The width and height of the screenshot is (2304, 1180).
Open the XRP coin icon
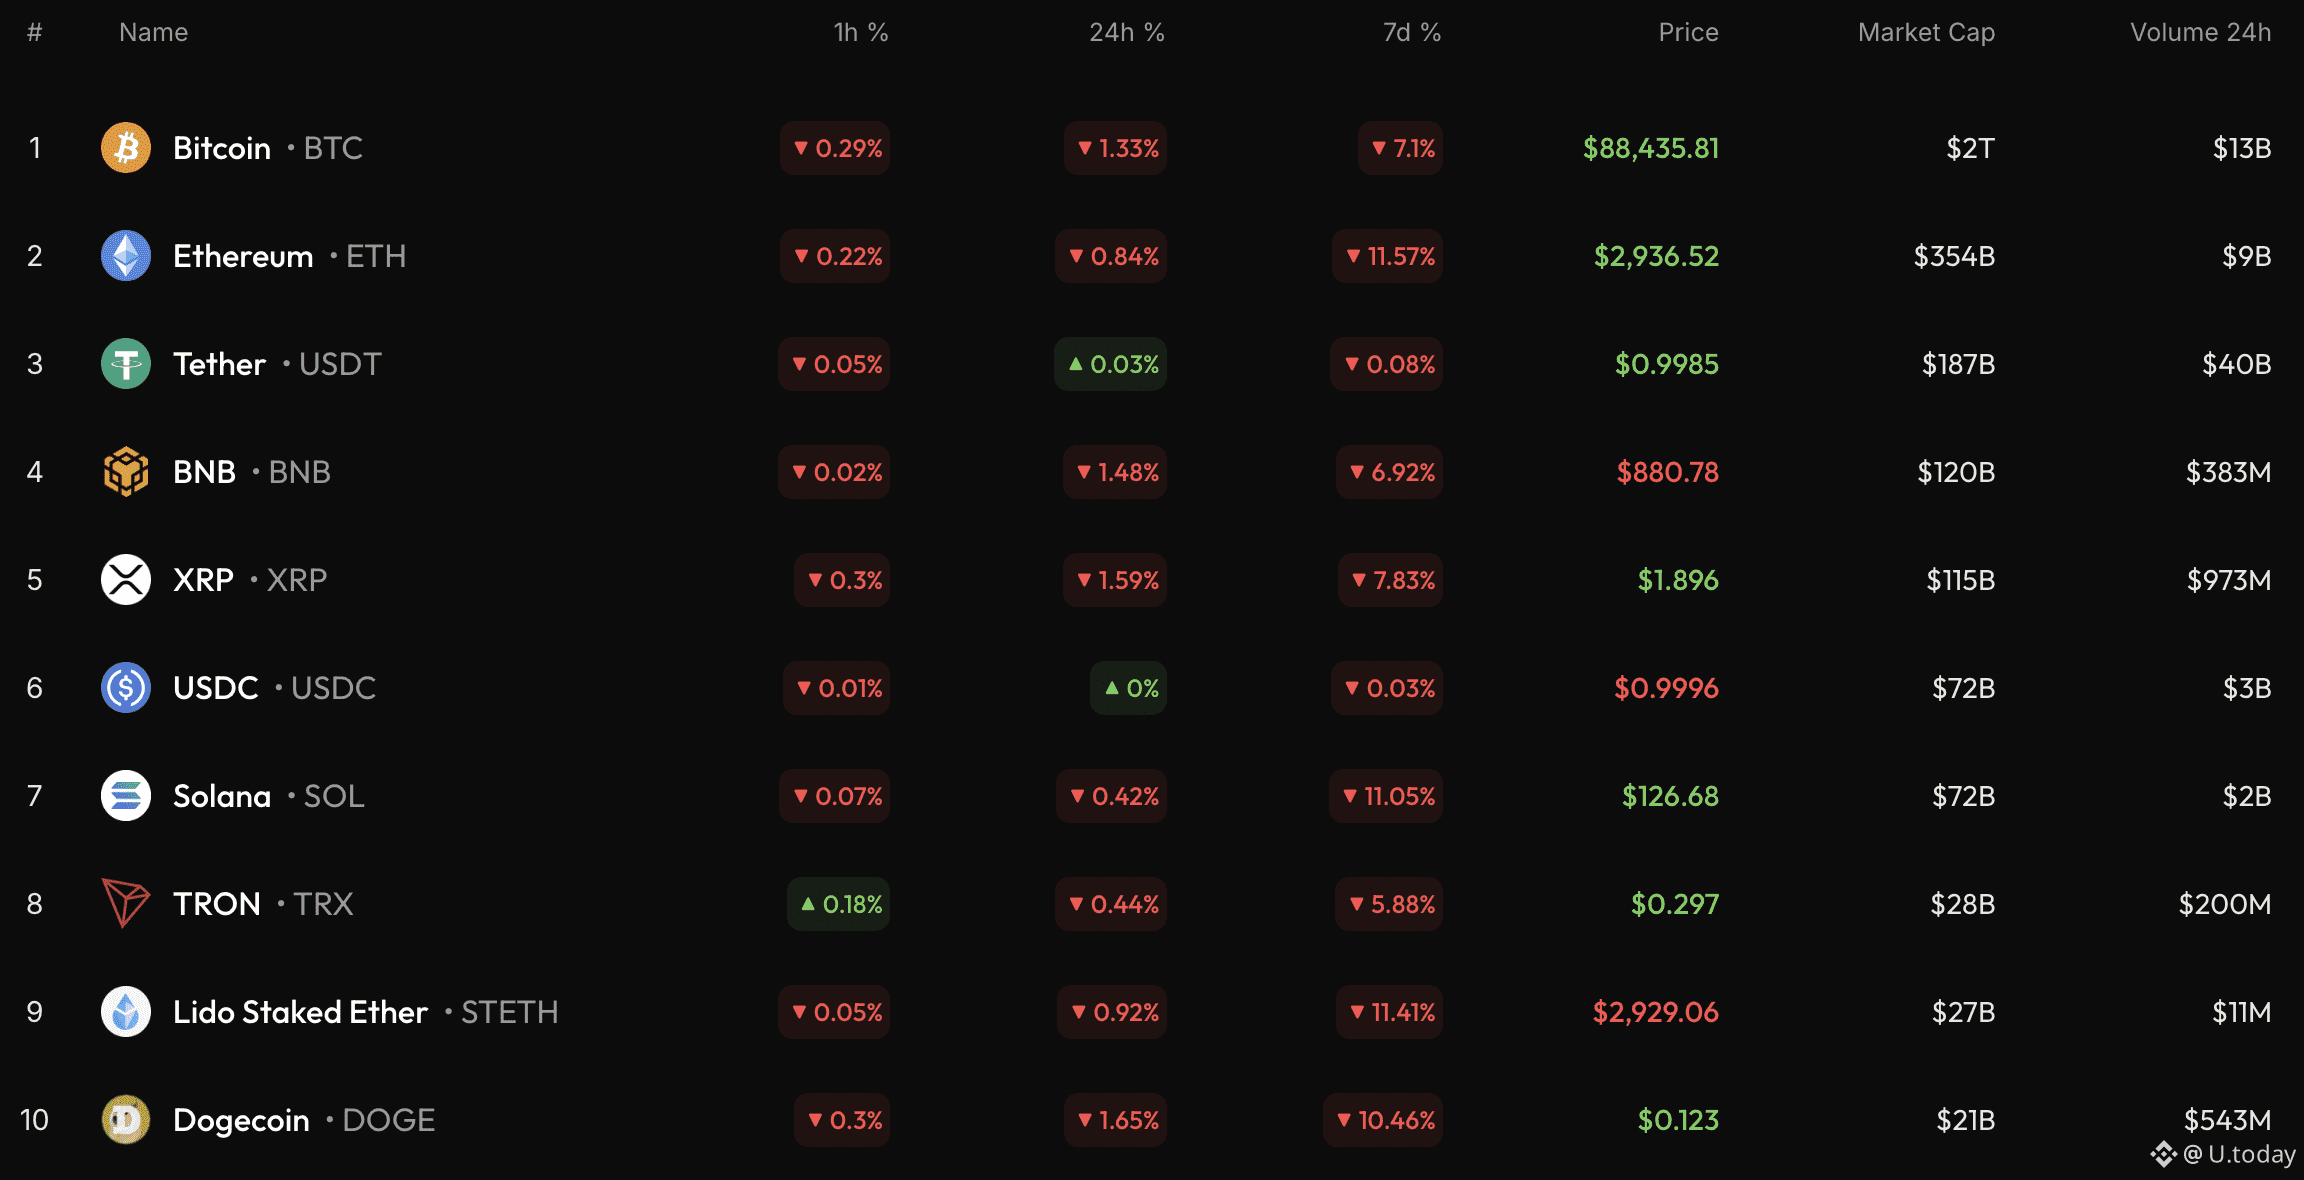pyautogui.click(x=126, y=580)
